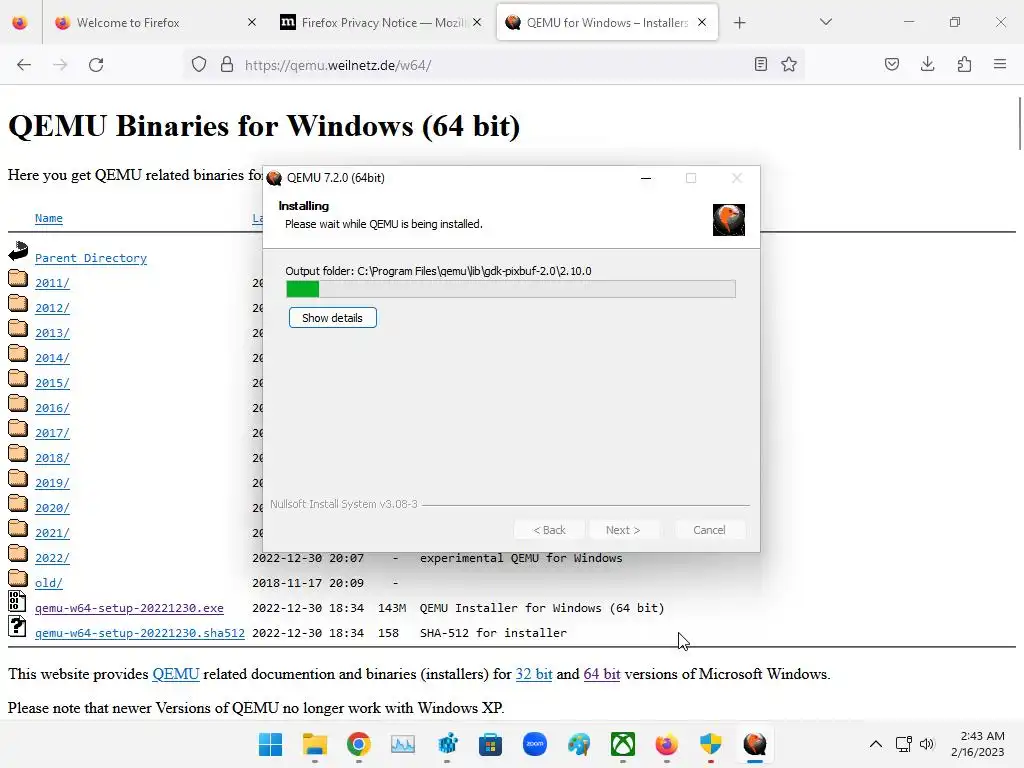Open the 2021/ folder
This screenshot has height=768, width=1024.
52,533
